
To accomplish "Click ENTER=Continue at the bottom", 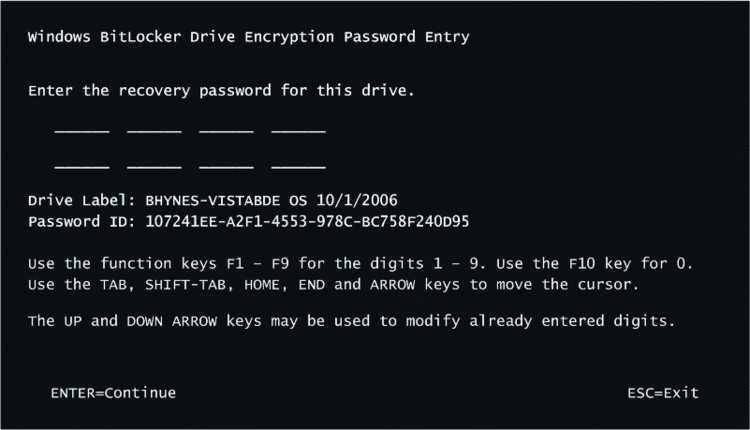I will click(113, 393).
